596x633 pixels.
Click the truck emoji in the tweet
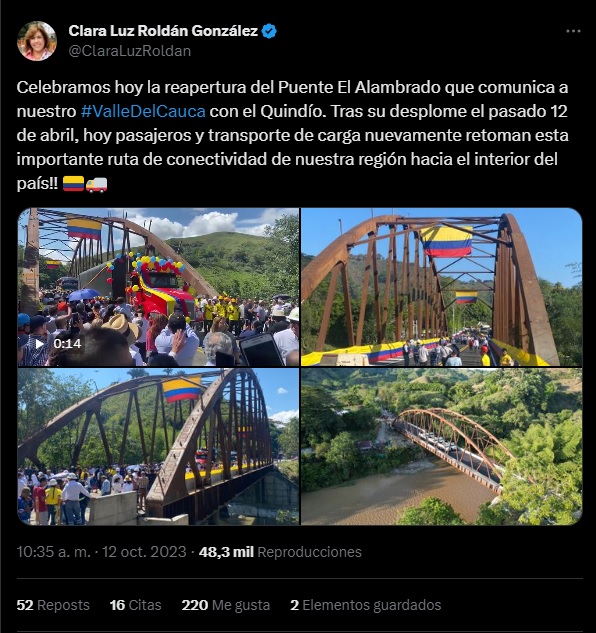[97, 184]
